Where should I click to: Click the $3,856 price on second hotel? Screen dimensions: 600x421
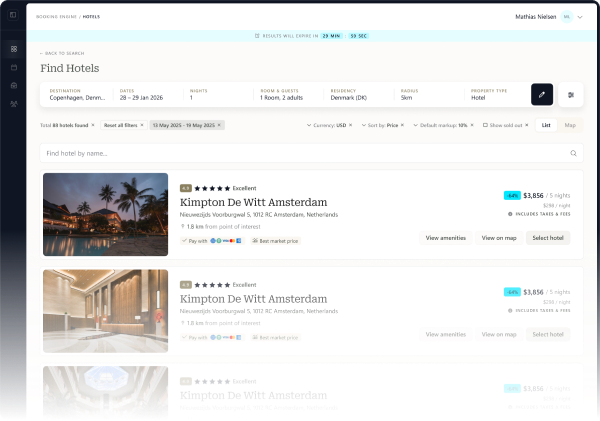pos(533,292)
